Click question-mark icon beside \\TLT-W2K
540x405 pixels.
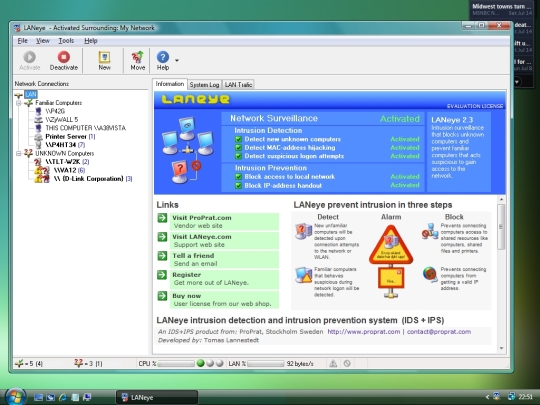[x=38, y=162]
